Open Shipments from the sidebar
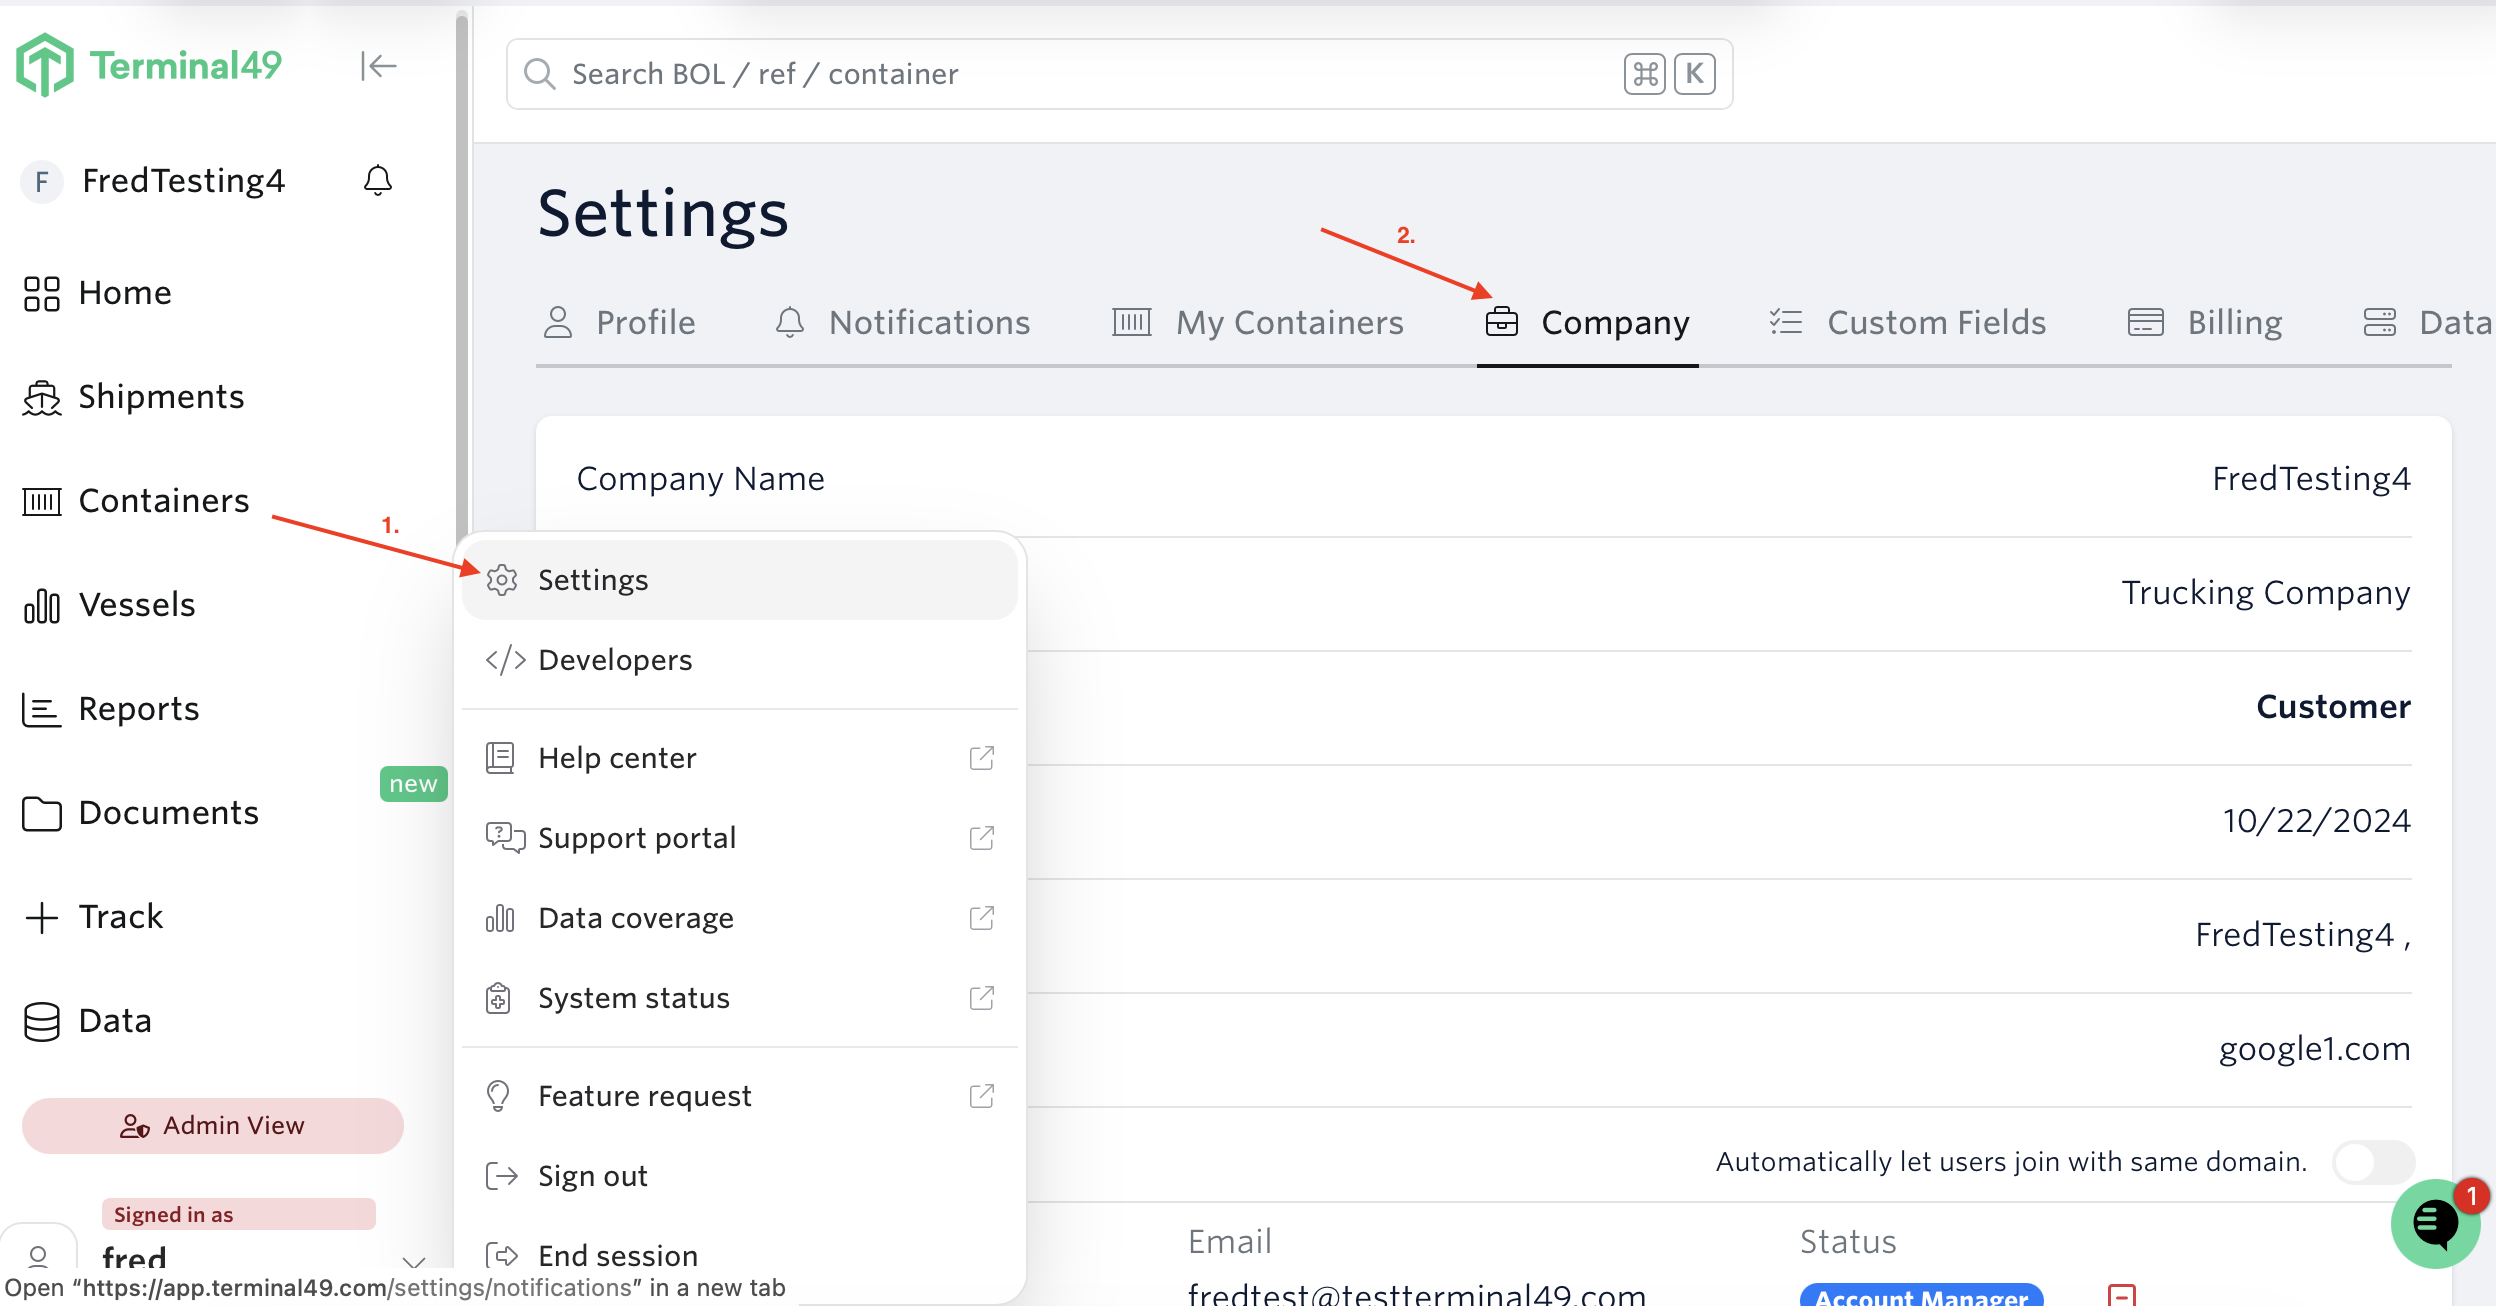This screenshot has width=2496, height=1306. point(160,397)
